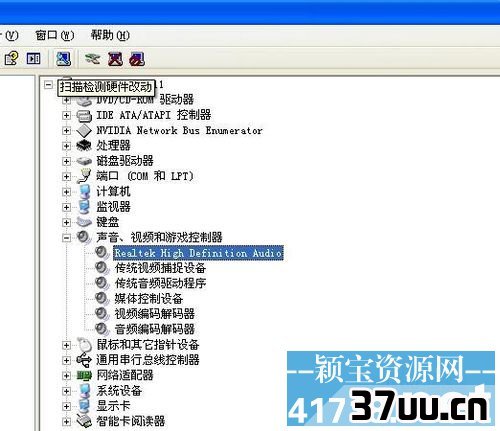Select 传统音频驱动程序 in the tree
The width and height of the screenshot is (500, 431).
[x=160, y=283]
